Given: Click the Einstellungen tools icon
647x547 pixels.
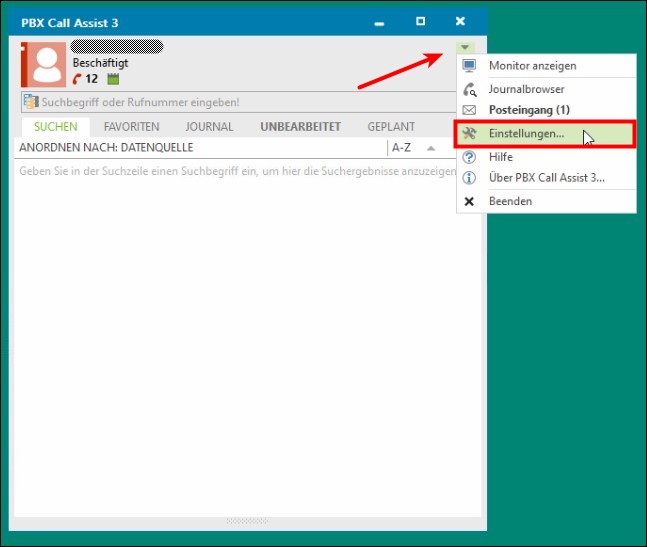Looking at the screenshot, I should click(469, 133).
